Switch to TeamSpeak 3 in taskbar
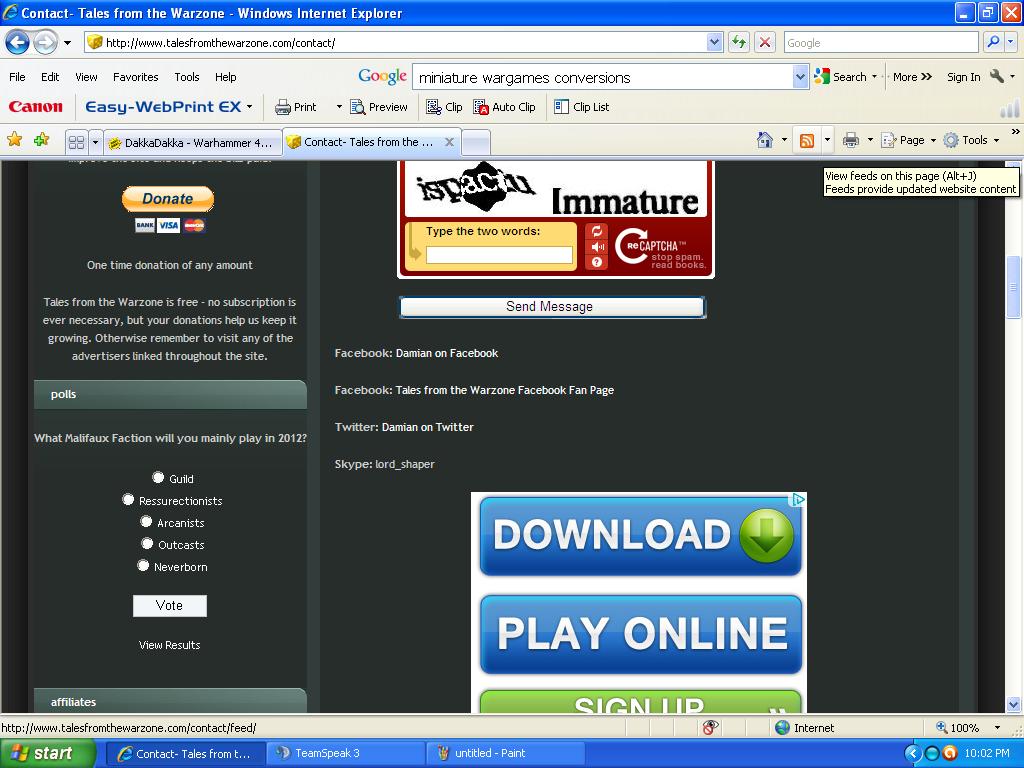 [344, 753]
